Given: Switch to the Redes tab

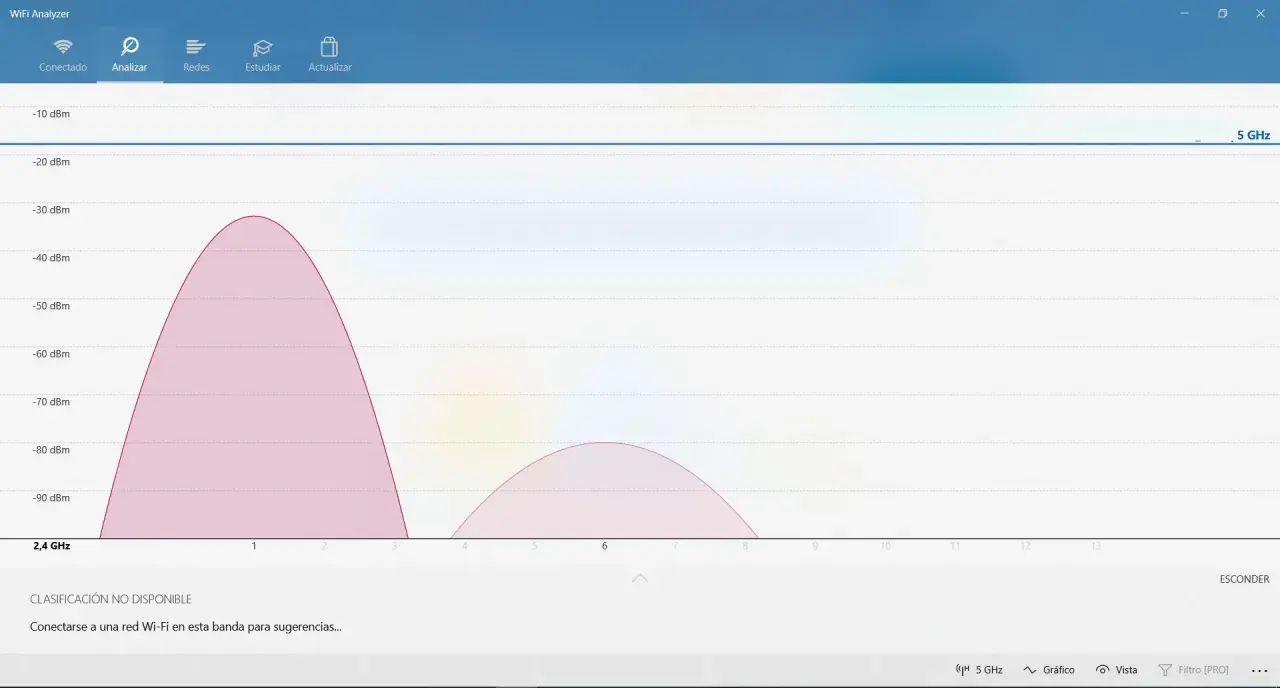Looking at the screenshot, I should pos(196,56).
